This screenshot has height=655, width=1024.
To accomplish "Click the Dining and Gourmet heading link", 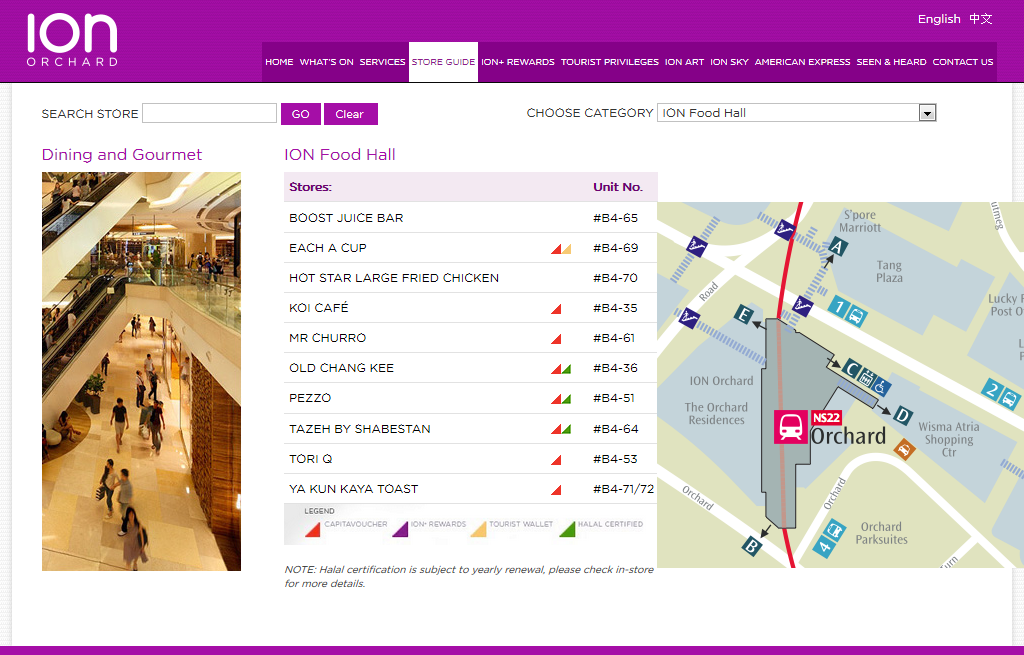I will (121, 155).
